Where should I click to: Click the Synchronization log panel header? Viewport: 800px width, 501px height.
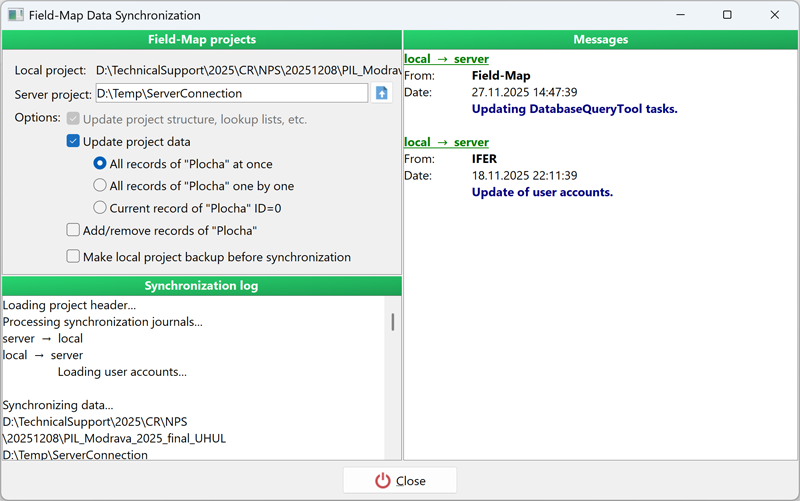202,285
